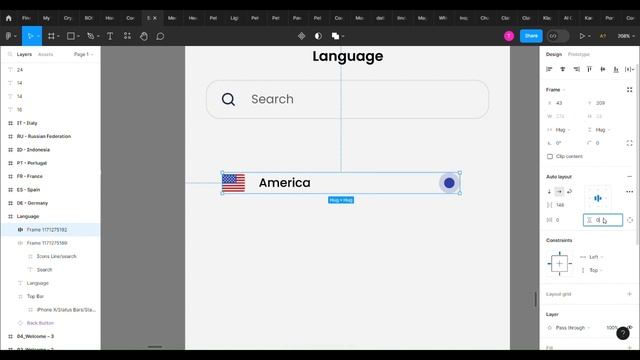Click Align vertical centers icon
The height and width of the screenshot is (360, 640).
(x=602, y=69)
